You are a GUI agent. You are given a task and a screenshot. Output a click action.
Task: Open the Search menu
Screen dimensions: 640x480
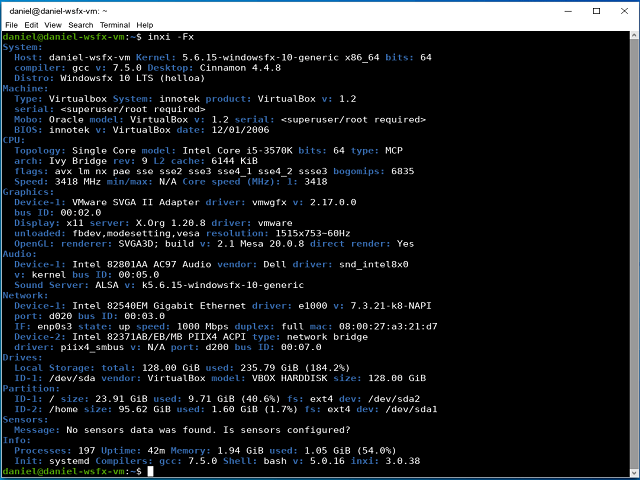coord(82,23)
